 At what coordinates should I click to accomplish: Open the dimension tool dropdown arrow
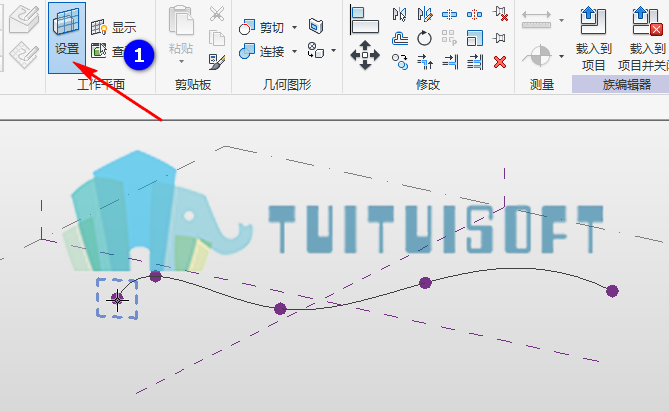pyautogui.click(x=561, y=56)
